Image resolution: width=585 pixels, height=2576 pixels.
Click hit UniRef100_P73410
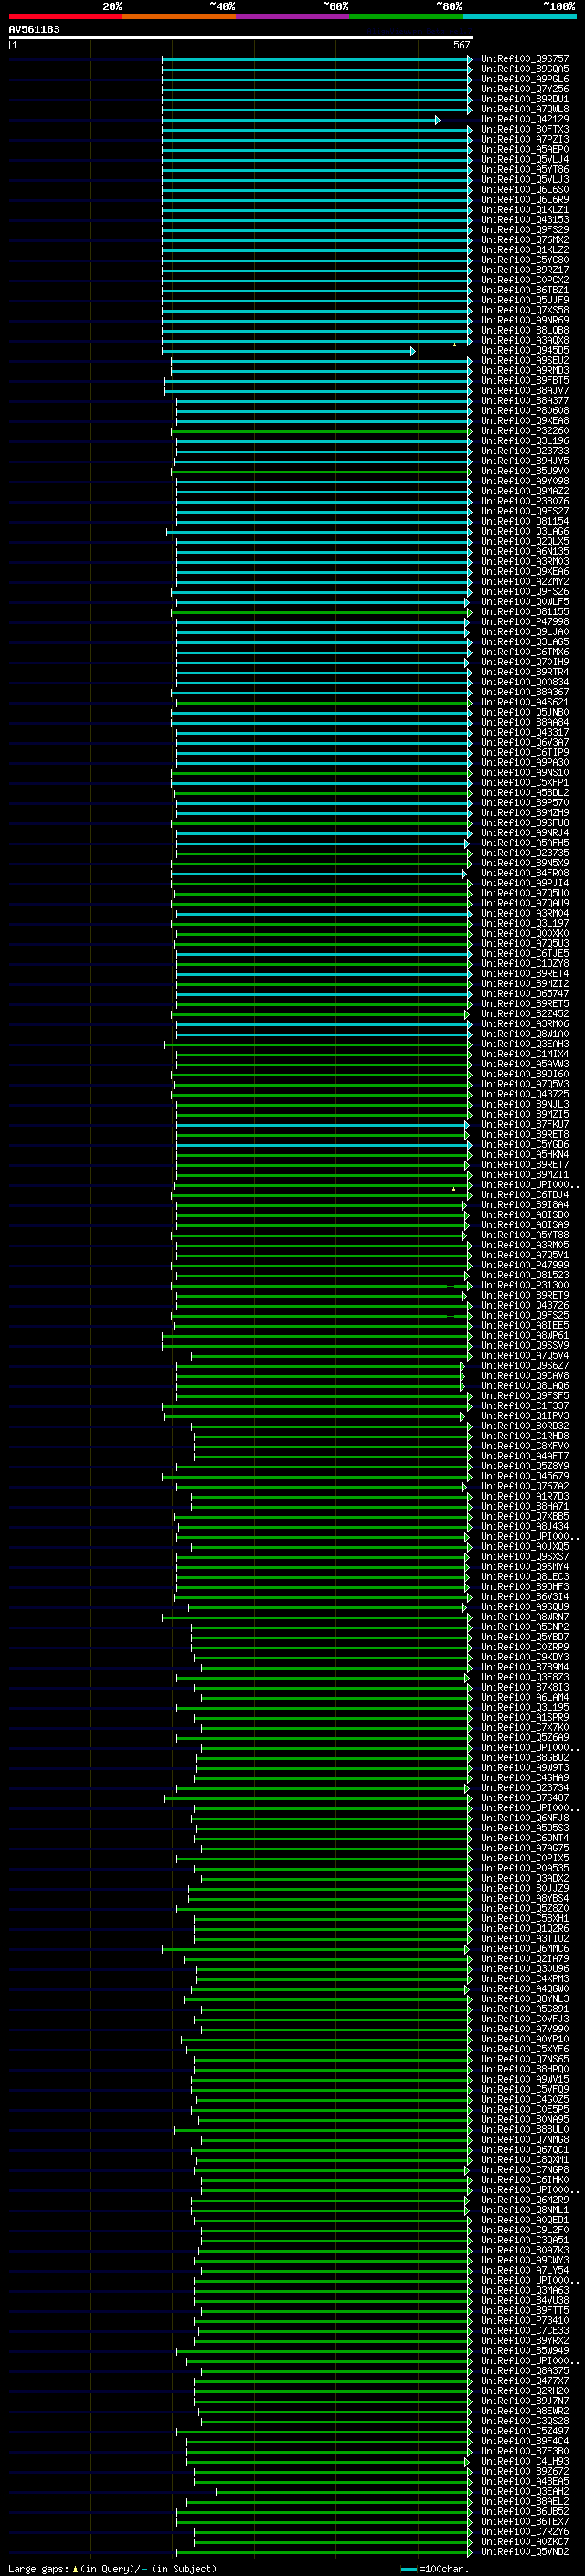pyautogui.click(x=524, y=2320)
